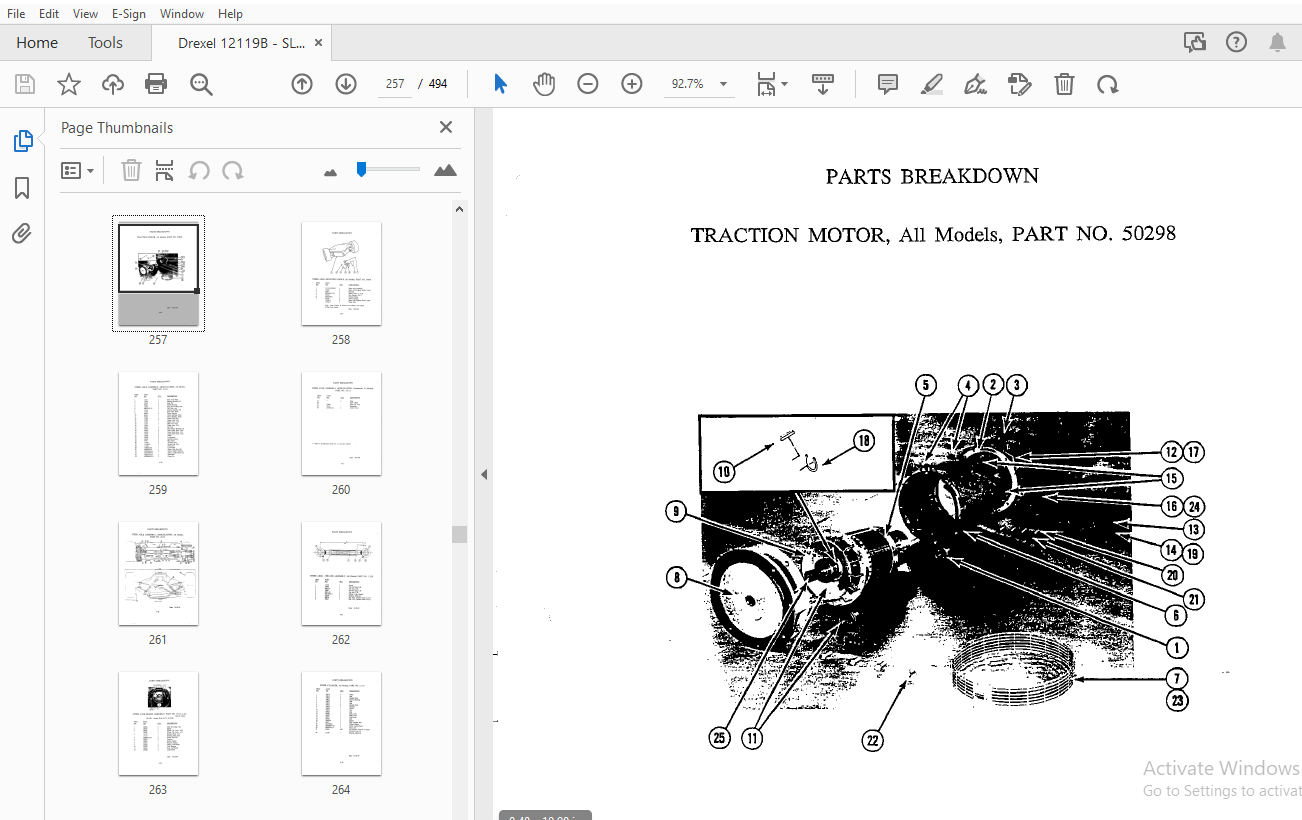Click the thumbnails panel scrollbar thumb
The image size is (1302, 820).
pos(459,534)
